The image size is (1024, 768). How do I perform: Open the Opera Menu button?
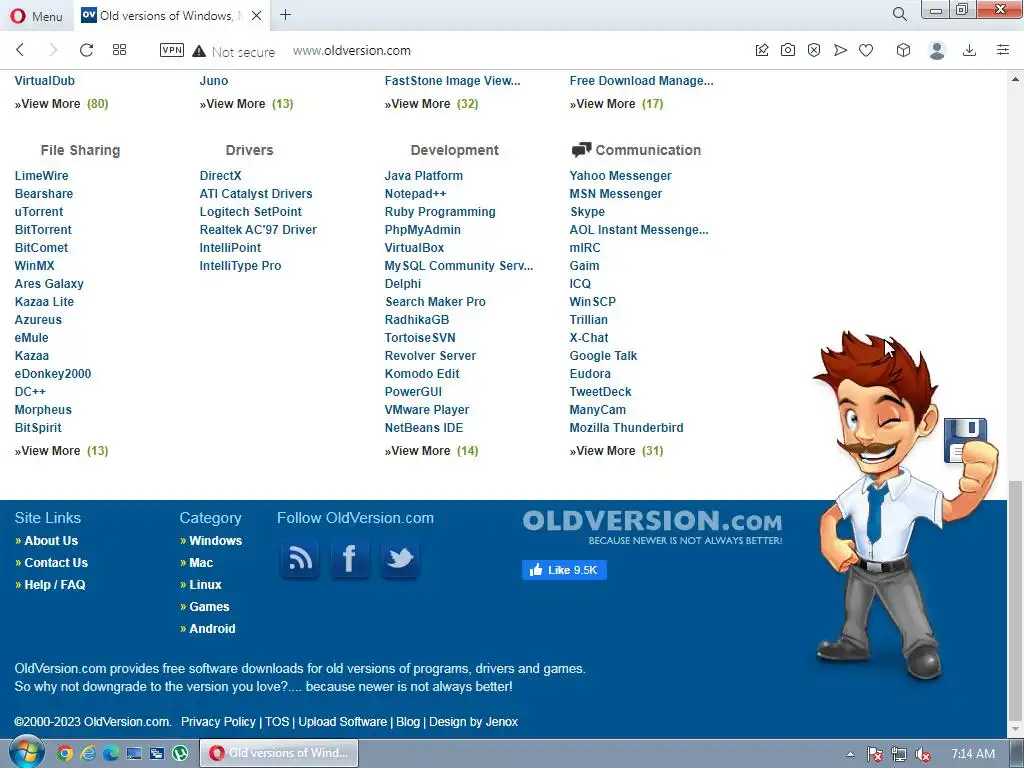pos(37,16)
